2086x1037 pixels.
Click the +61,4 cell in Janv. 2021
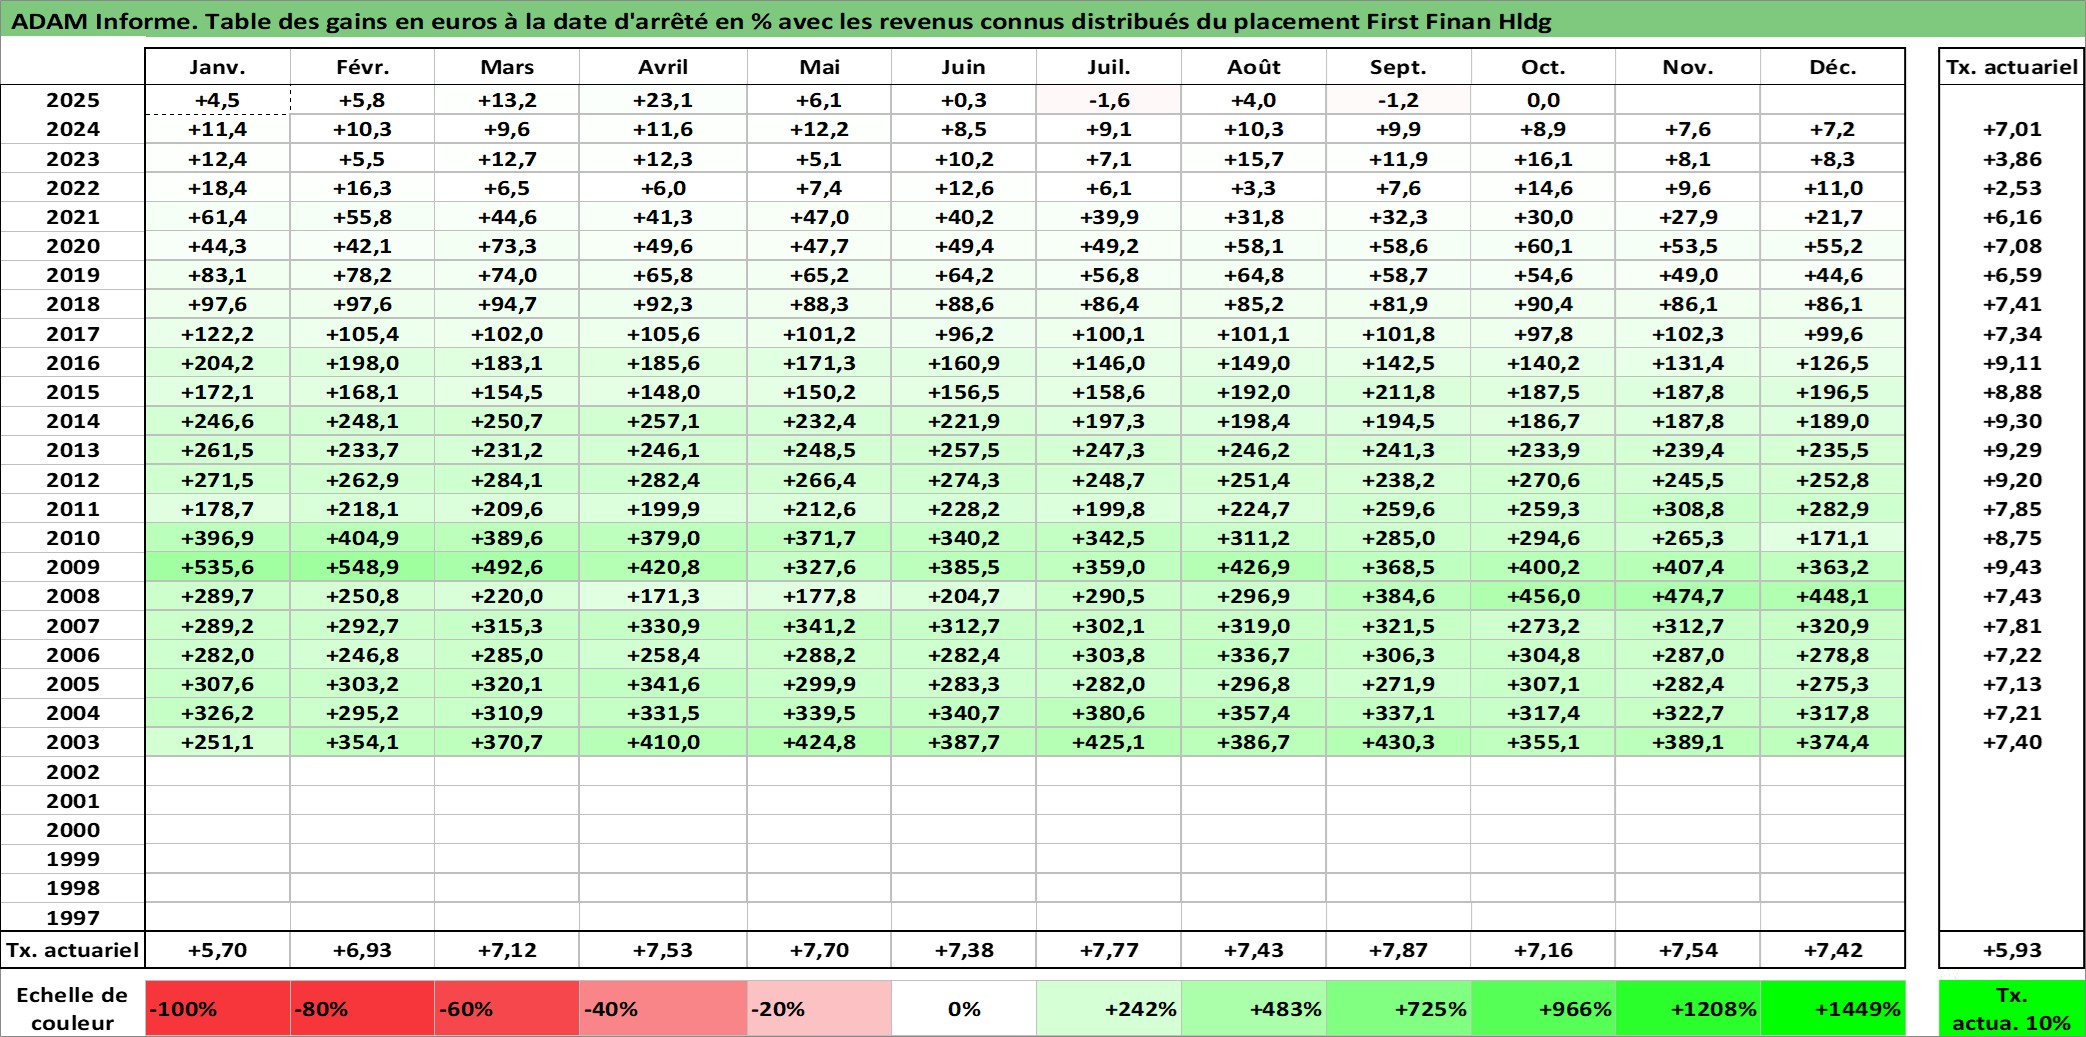click(x=218, y=217)
